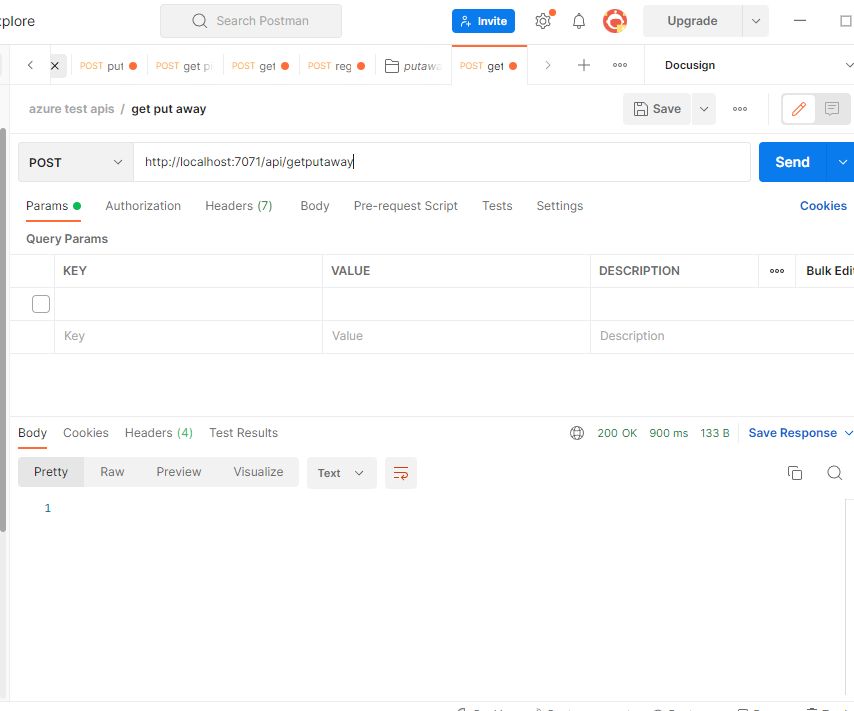The image size is (854, 711).
Task: Click the request URL input field
Action: pyautogui.click(x=442, y=162)
